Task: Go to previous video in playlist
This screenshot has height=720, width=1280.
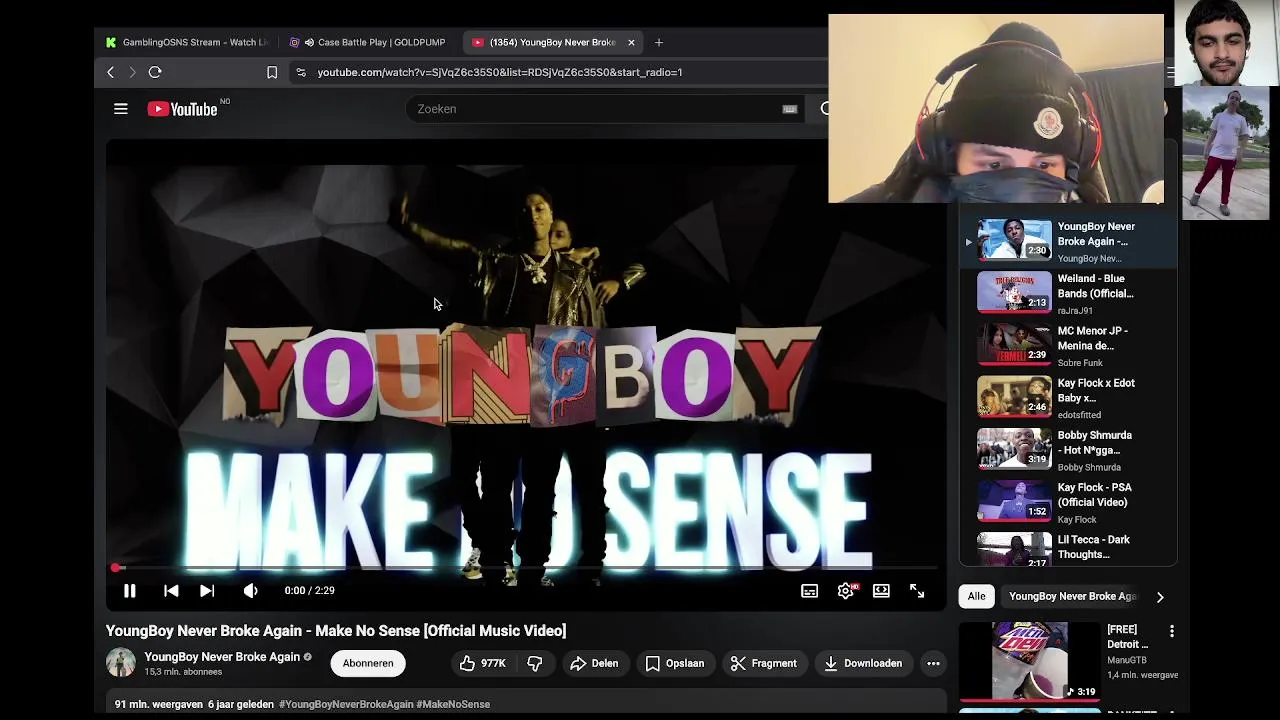Action: 171,591
